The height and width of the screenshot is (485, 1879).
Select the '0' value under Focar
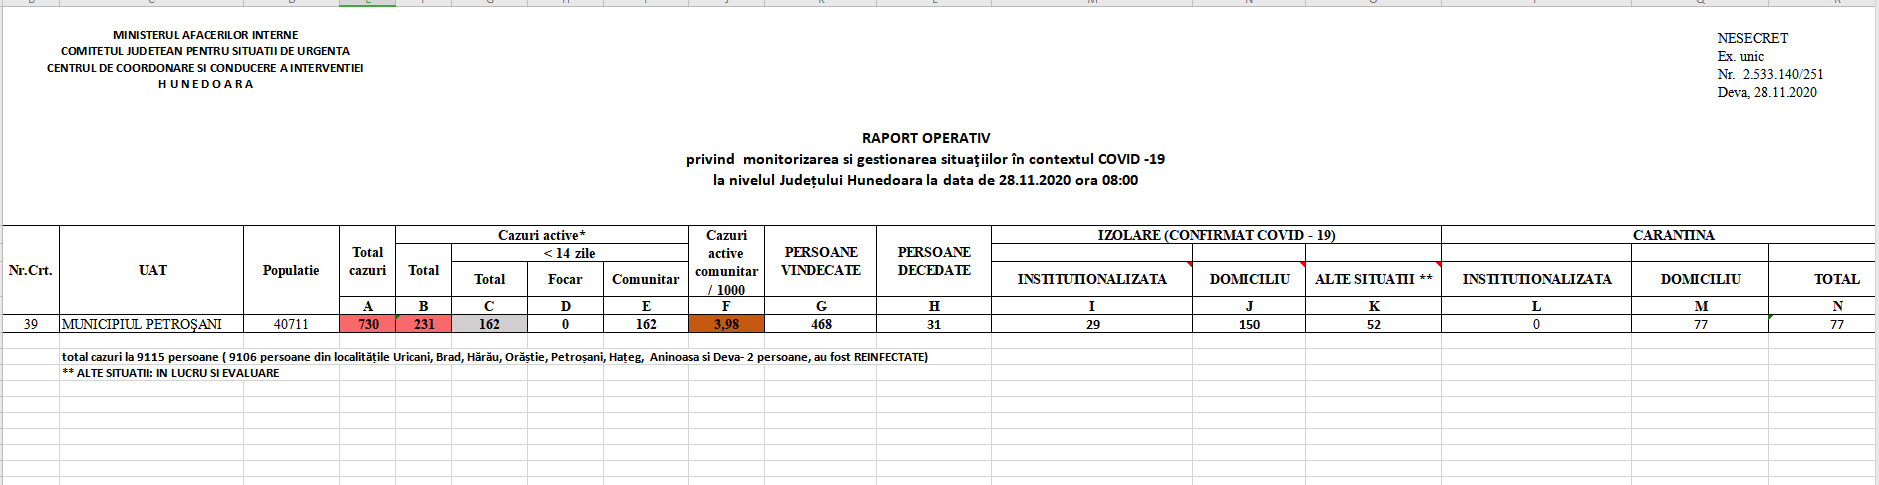565,324
